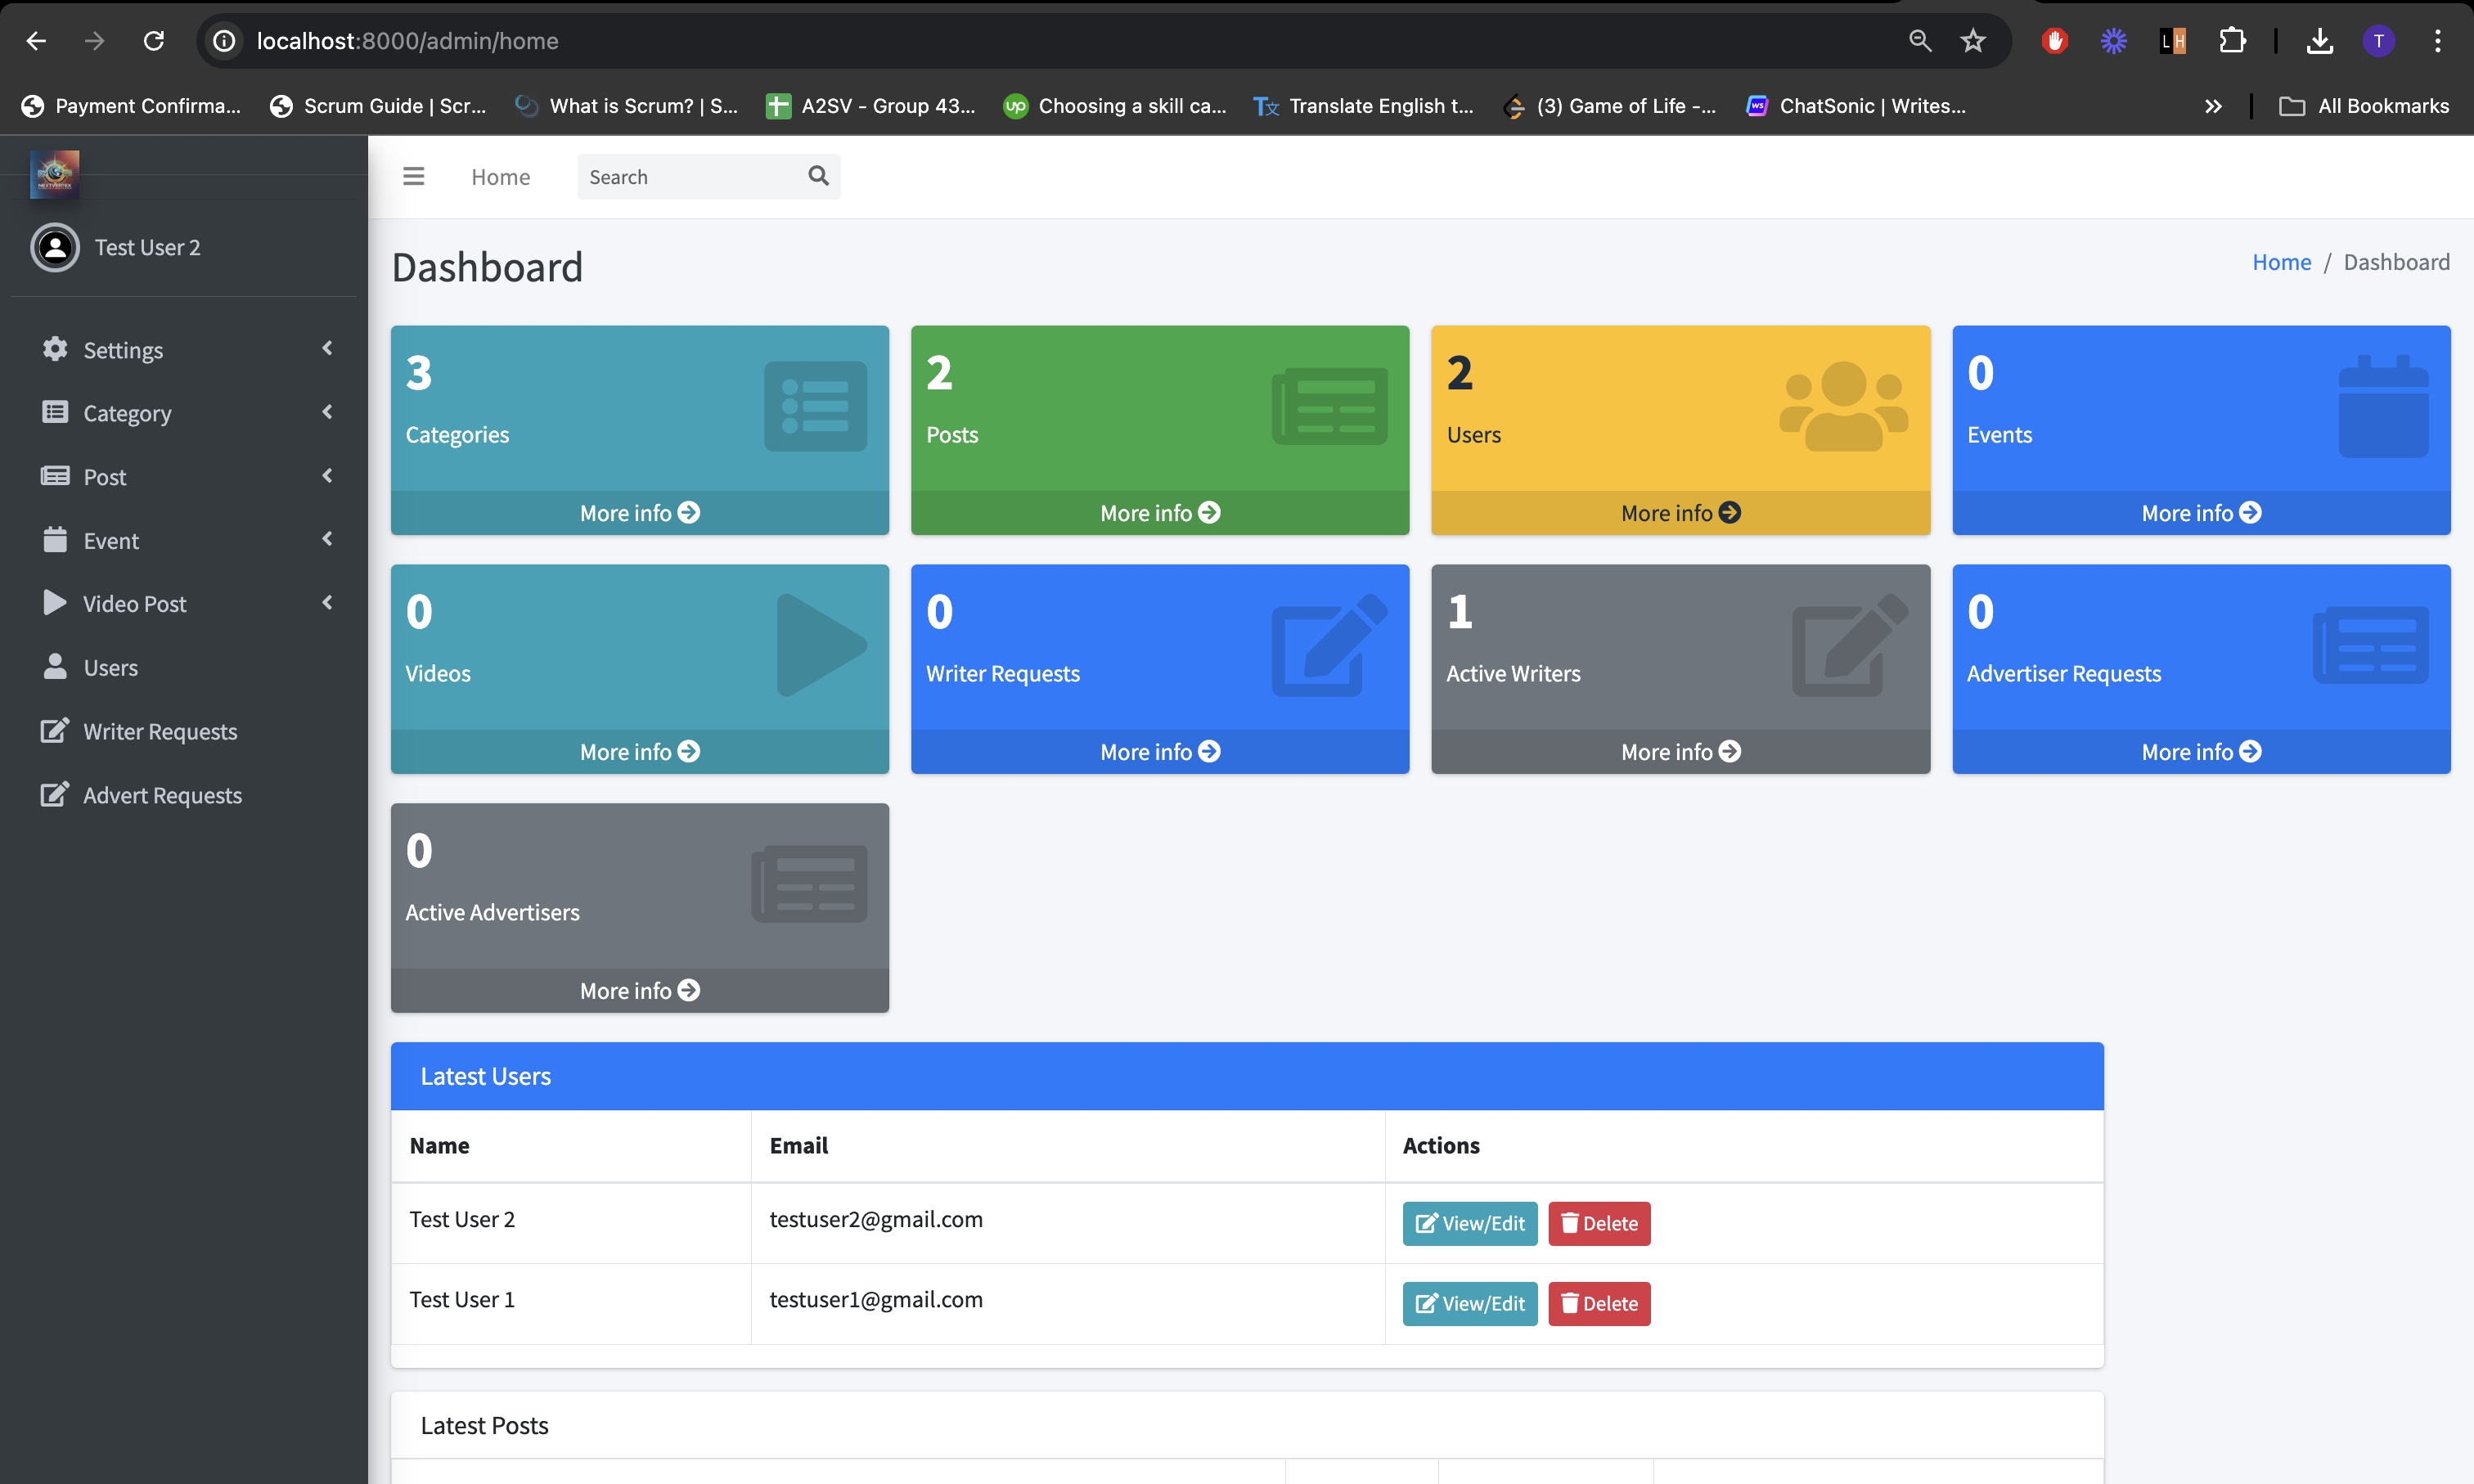2474x1484 pixels.
Task: Click the Users card group icon
Action: point(1843,406)
